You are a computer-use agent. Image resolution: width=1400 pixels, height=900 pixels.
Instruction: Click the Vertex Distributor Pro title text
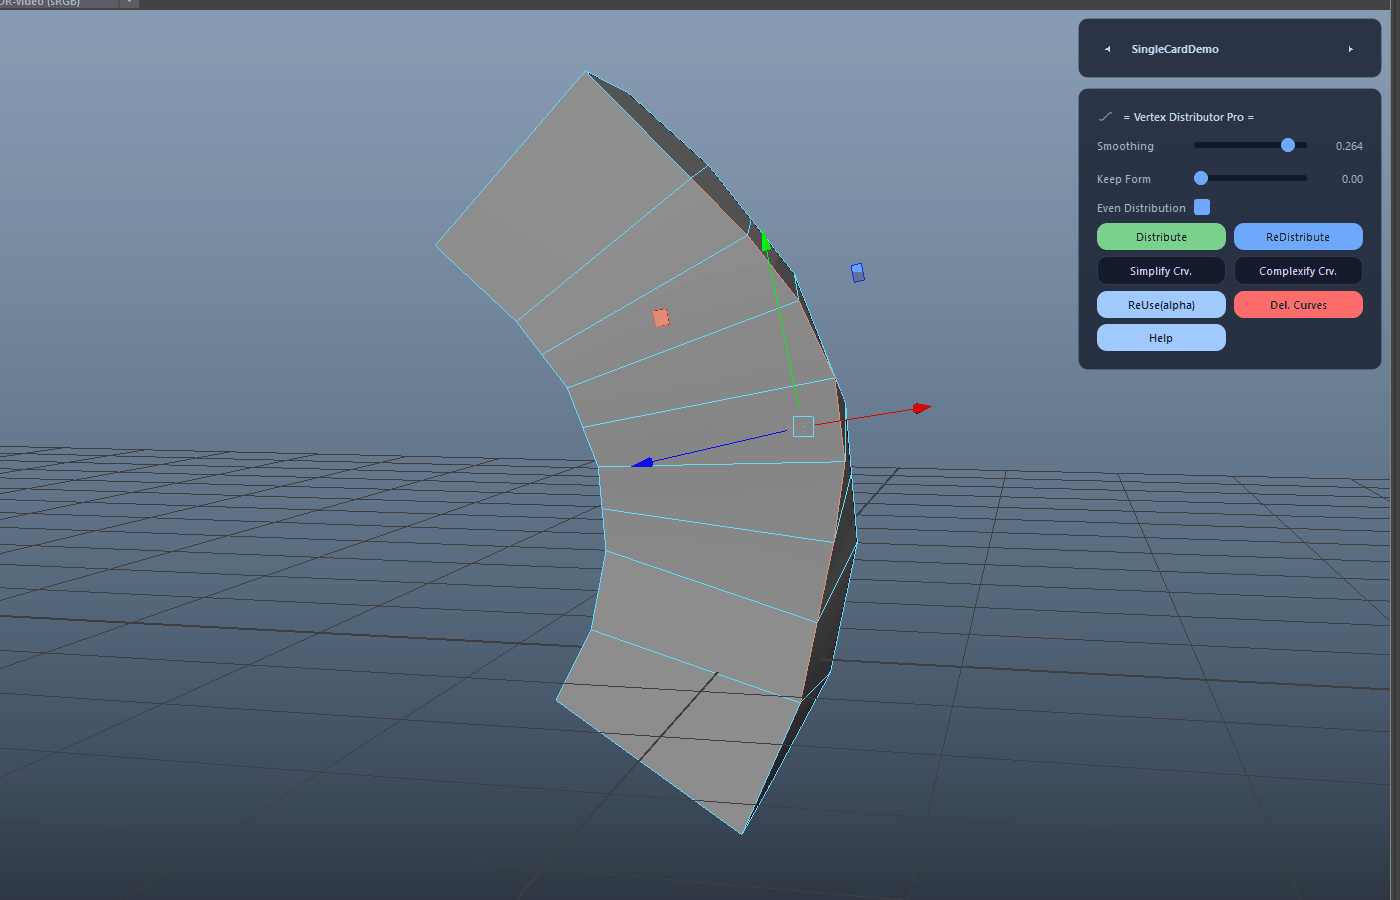[1188, 117]
